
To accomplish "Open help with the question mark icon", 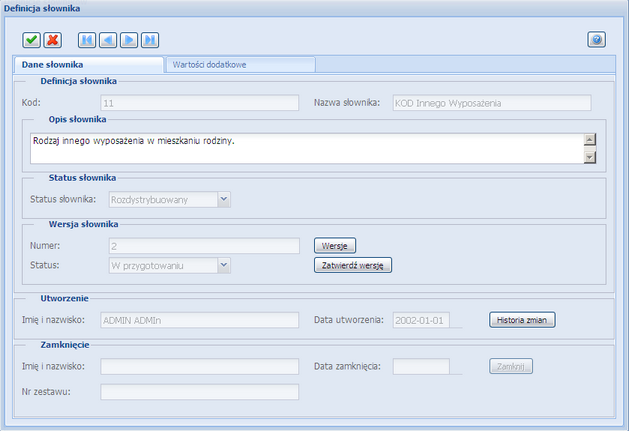I will coord(596,40).
